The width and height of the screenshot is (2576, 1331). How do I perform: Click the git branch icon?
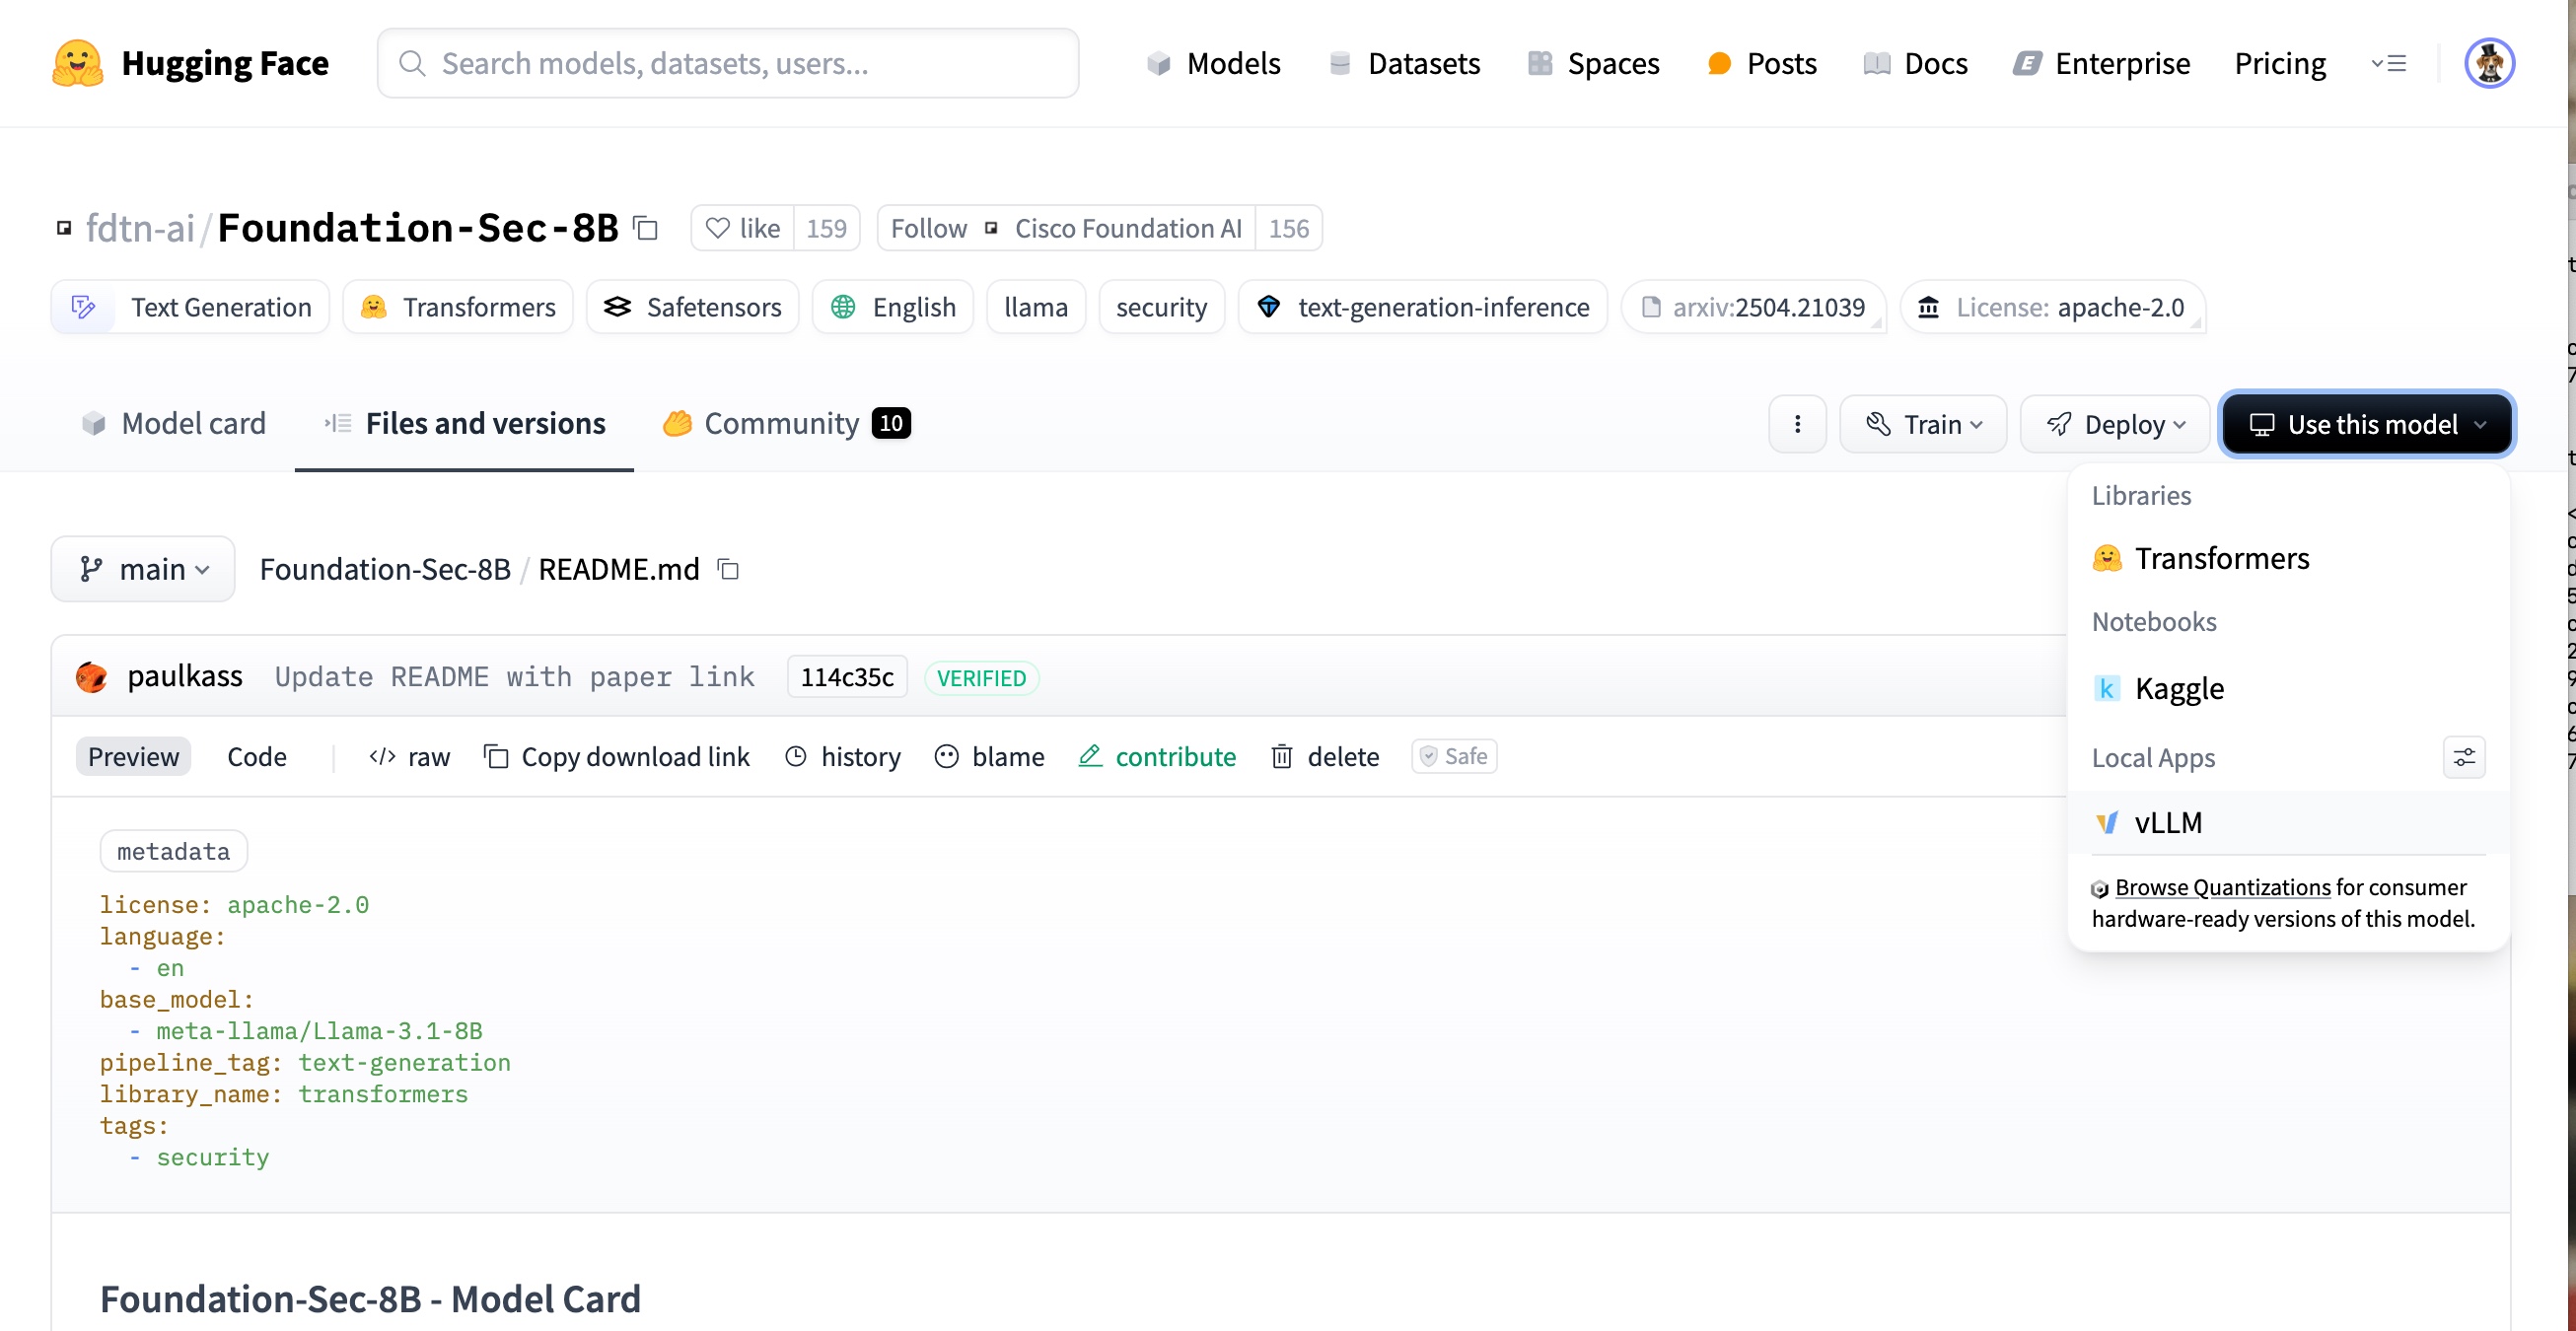coord(92,569)
